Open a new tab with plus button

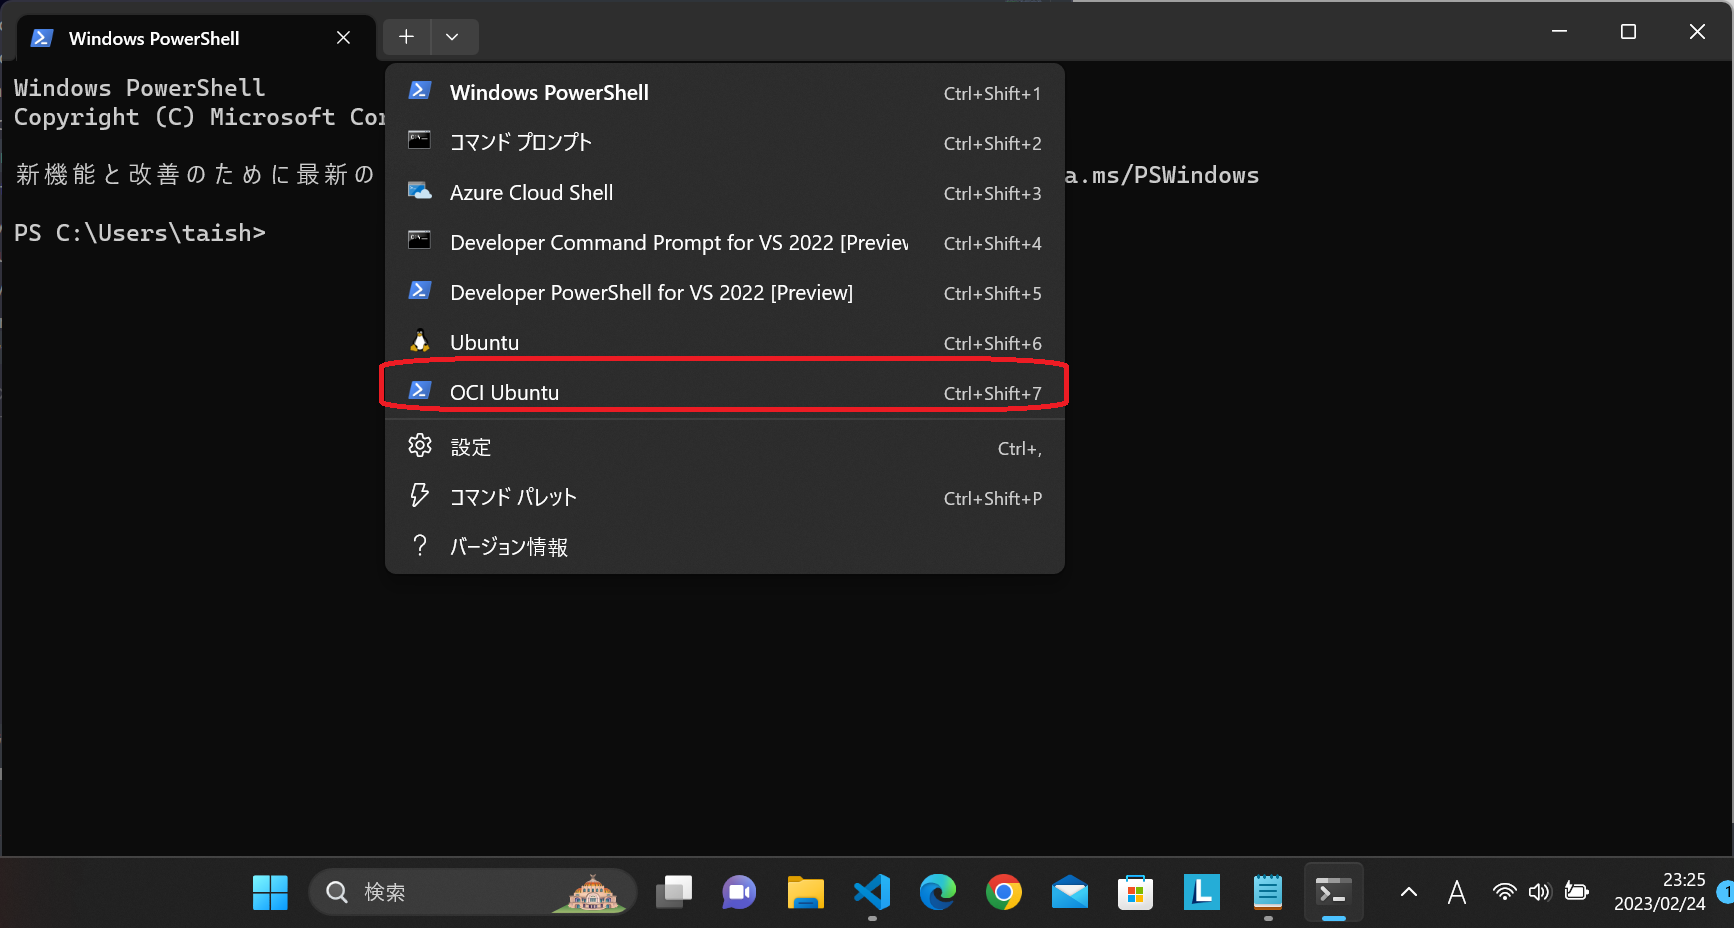[x=406, y=37]
